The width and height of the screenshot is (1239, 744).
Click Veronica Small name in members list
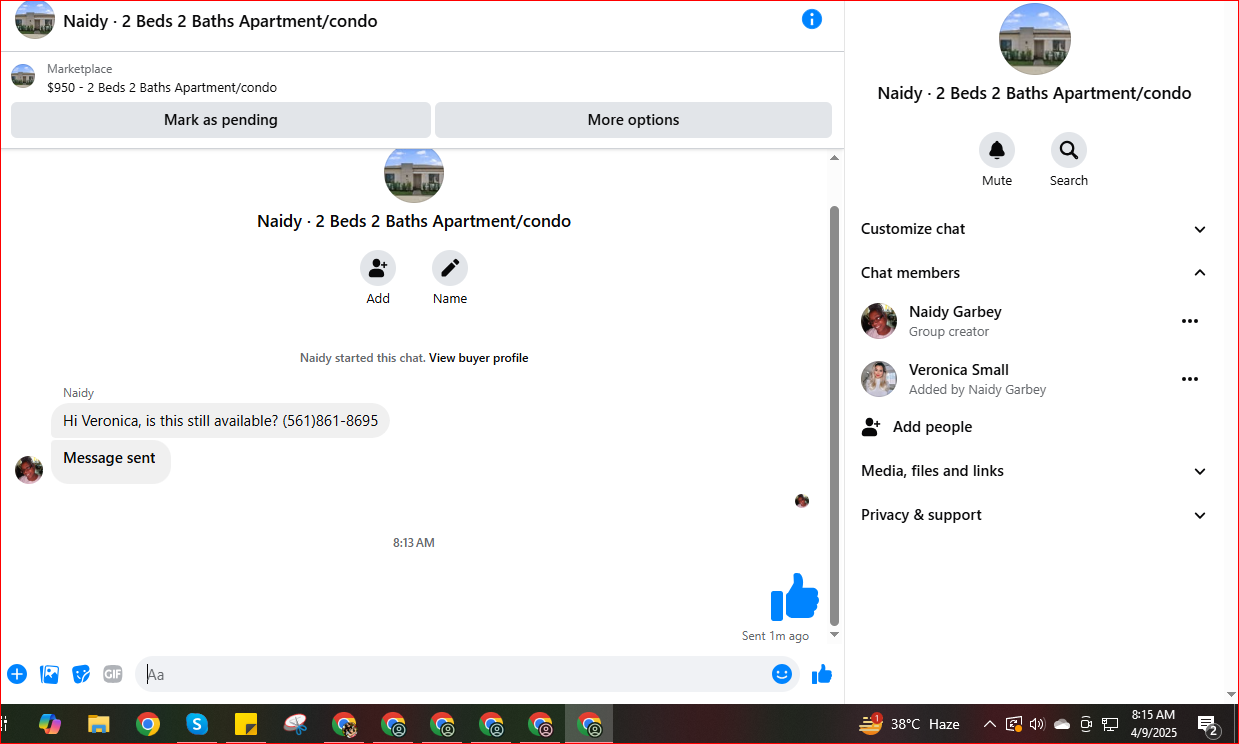(x=959, y=370)
